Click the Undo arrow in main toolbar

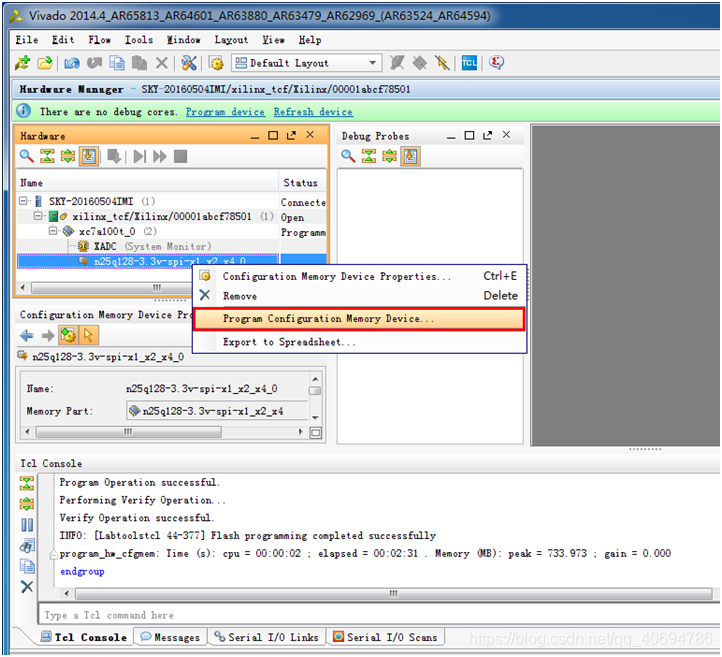pos(71,63)
